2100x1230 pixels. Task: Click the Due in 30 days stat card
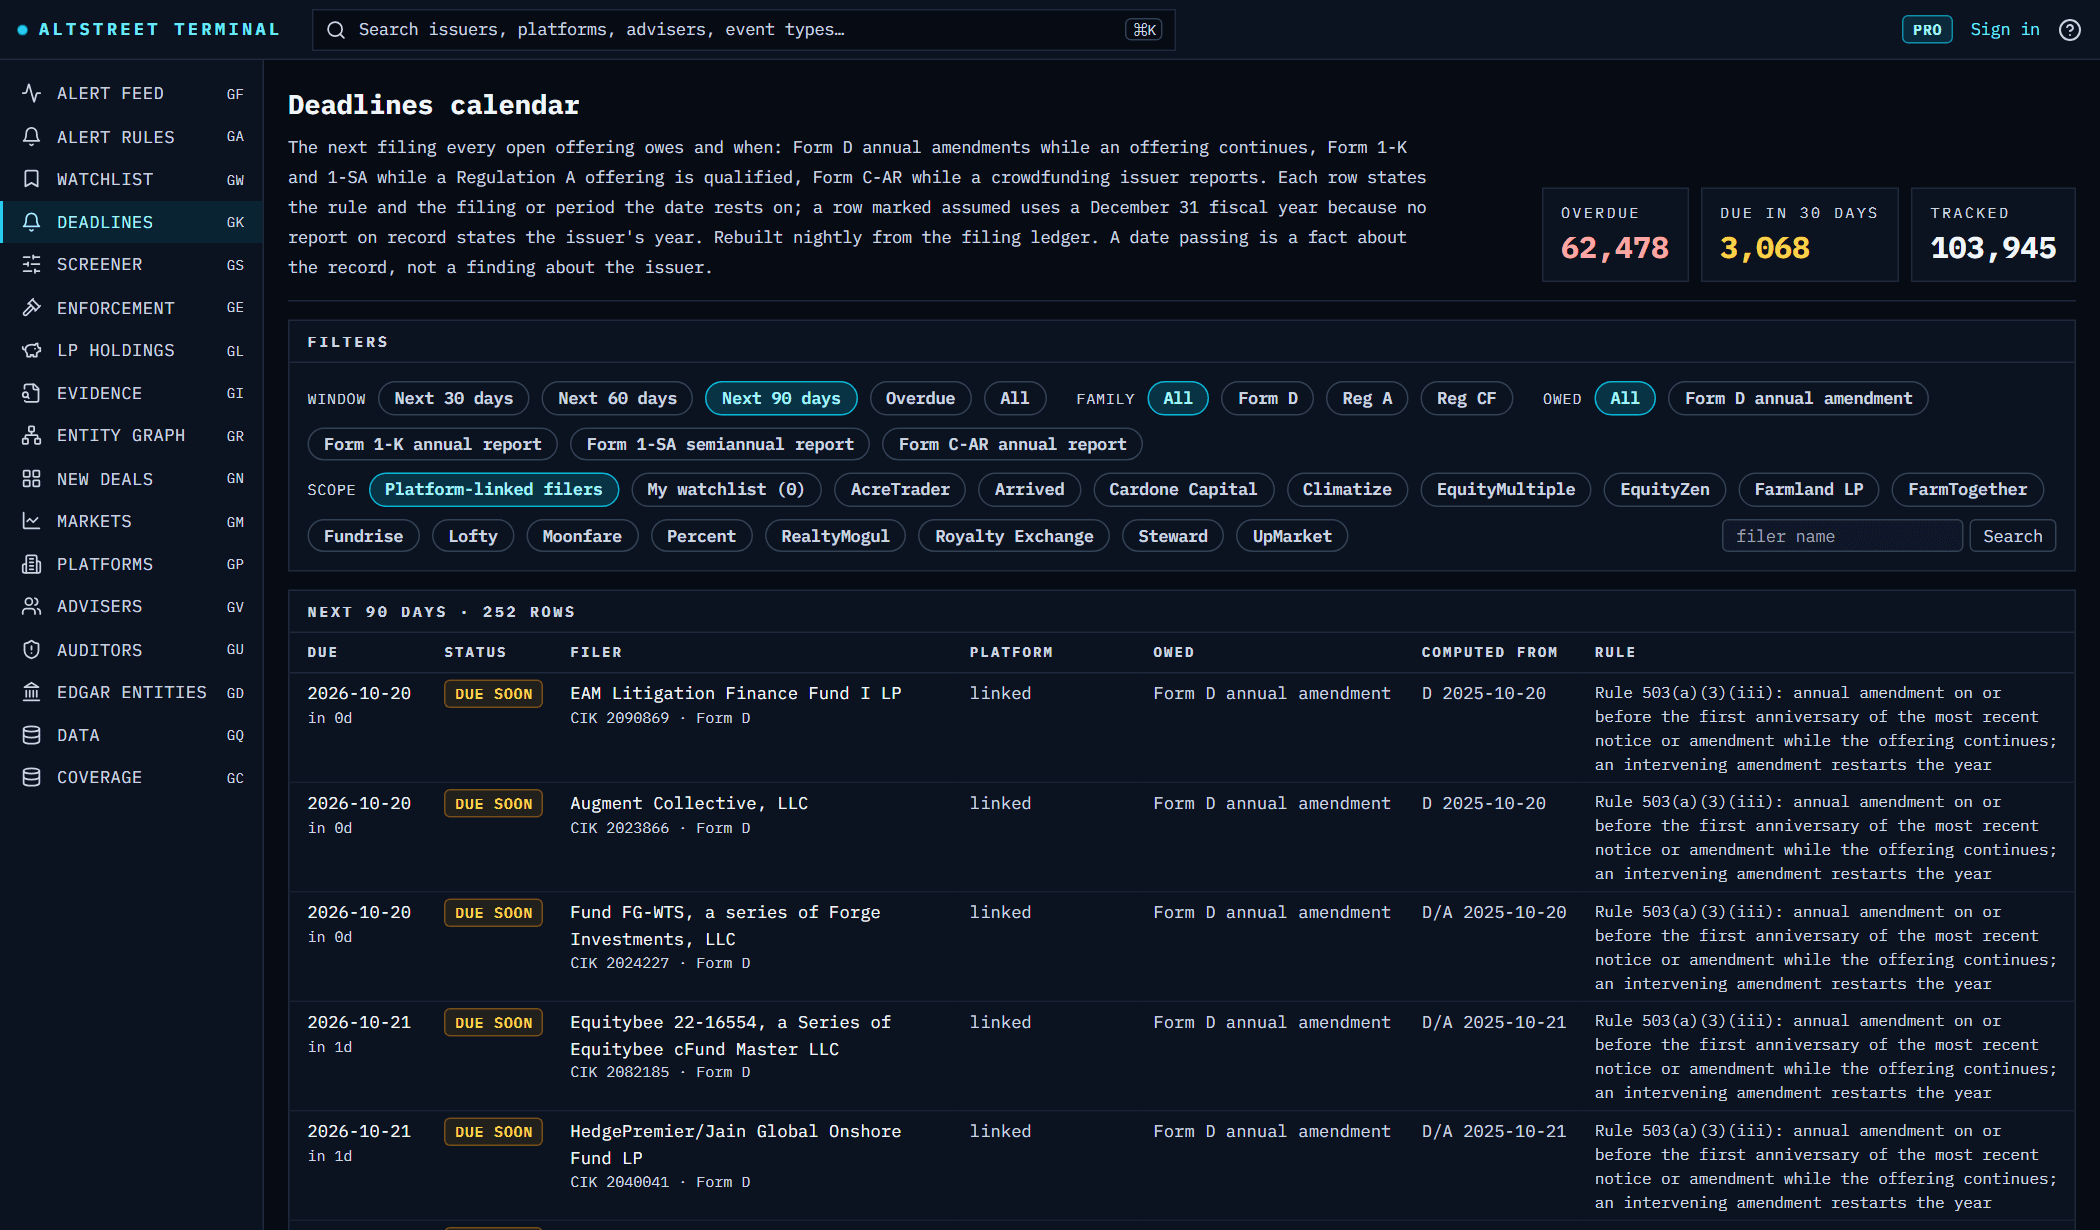tap(1799, 234)
